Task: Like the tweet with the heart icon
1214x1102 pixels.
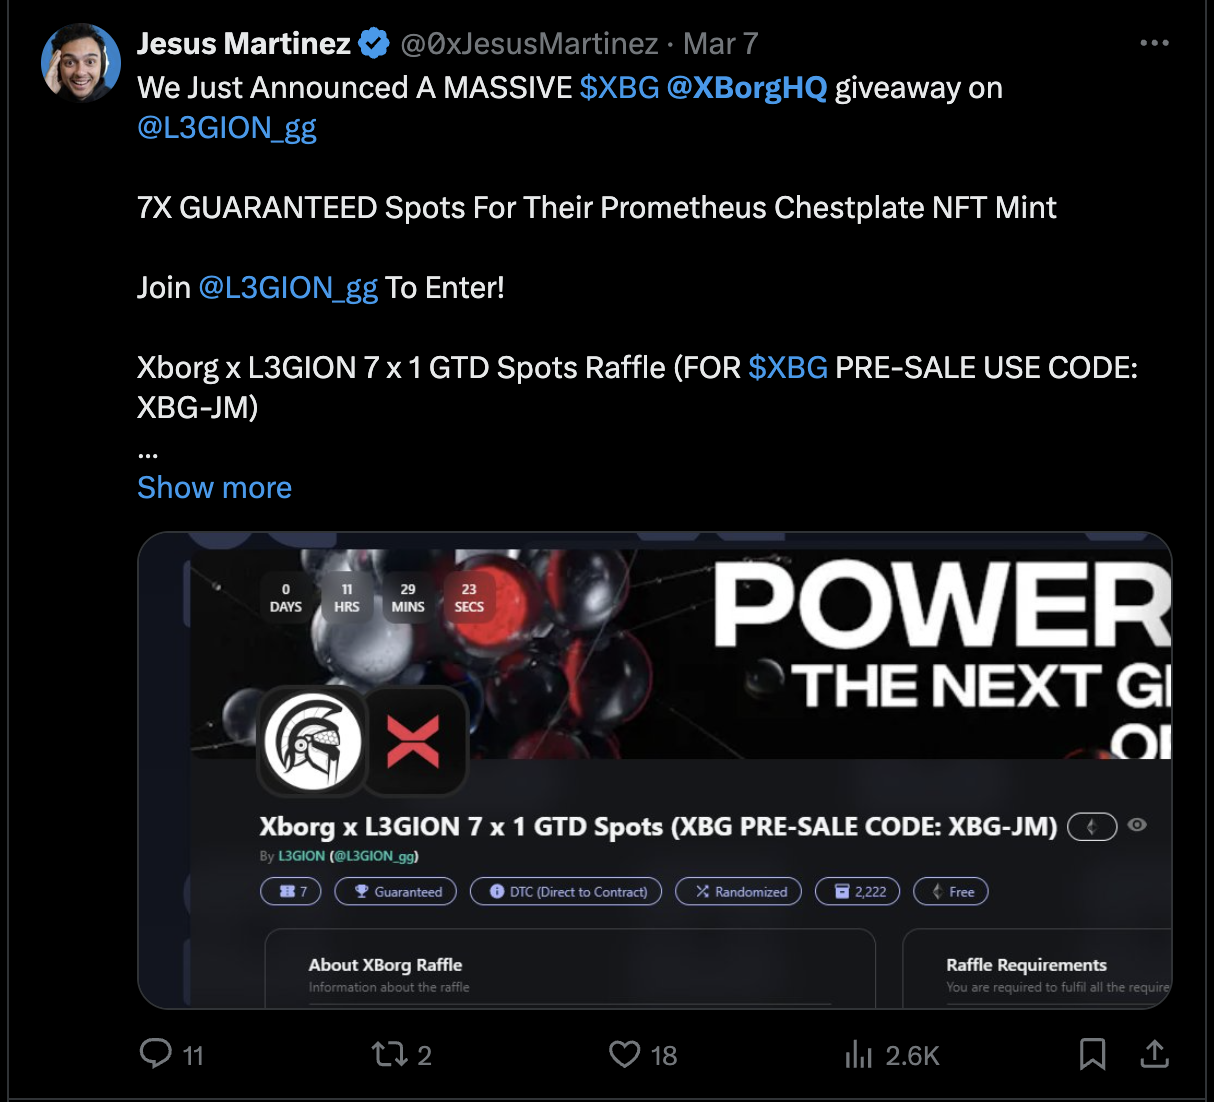Action: [x=625, y=1054]
